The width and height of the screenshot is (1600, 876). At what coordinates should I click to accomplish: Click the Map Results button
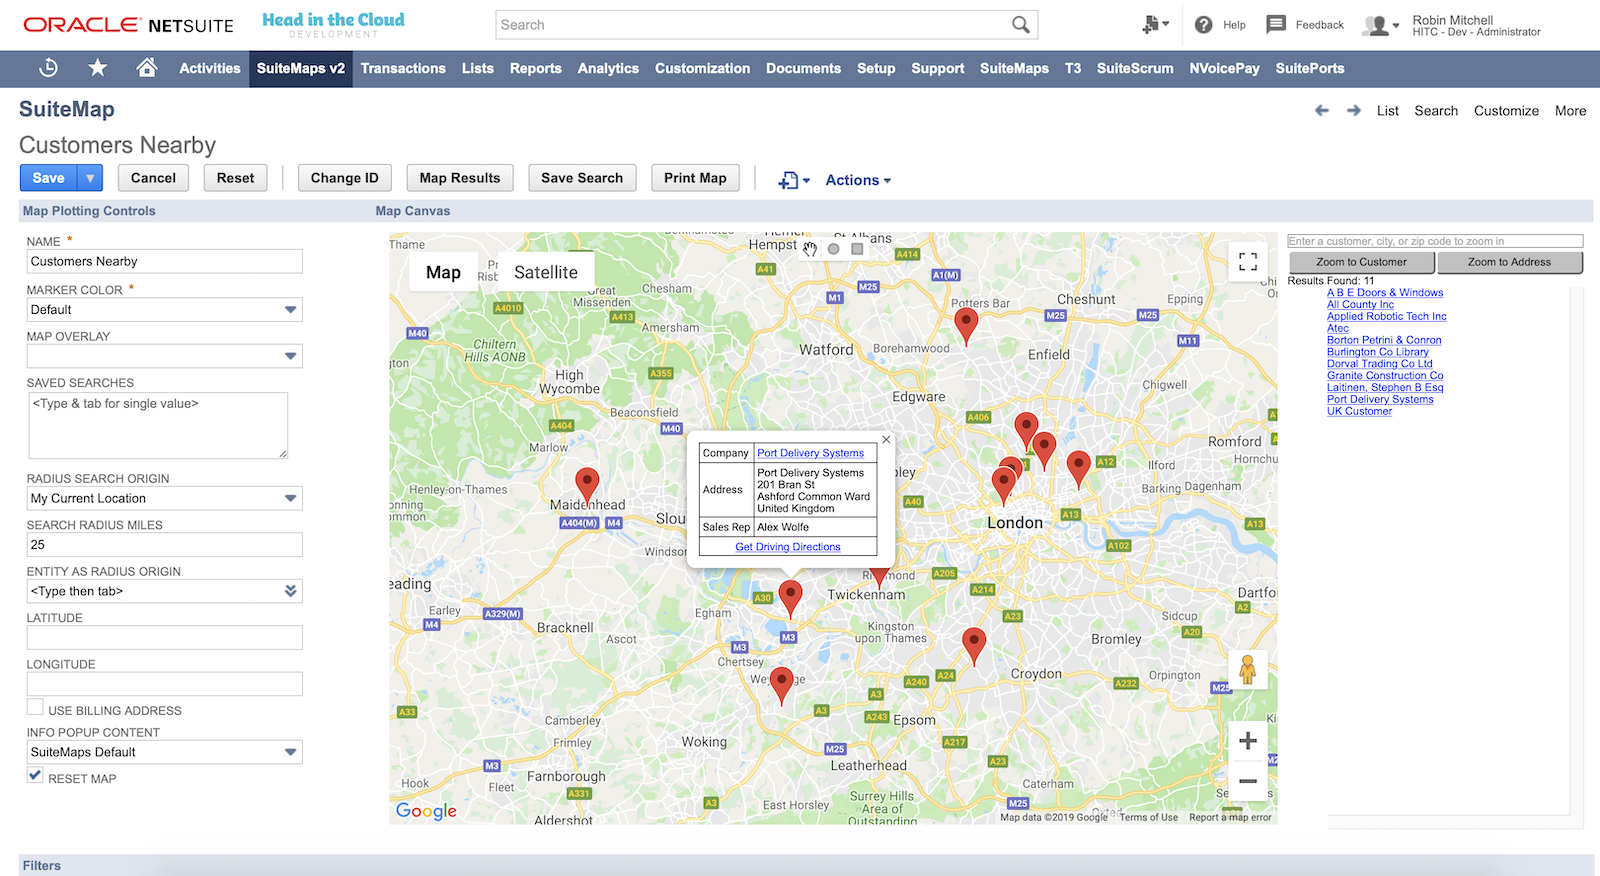point(460,178)
